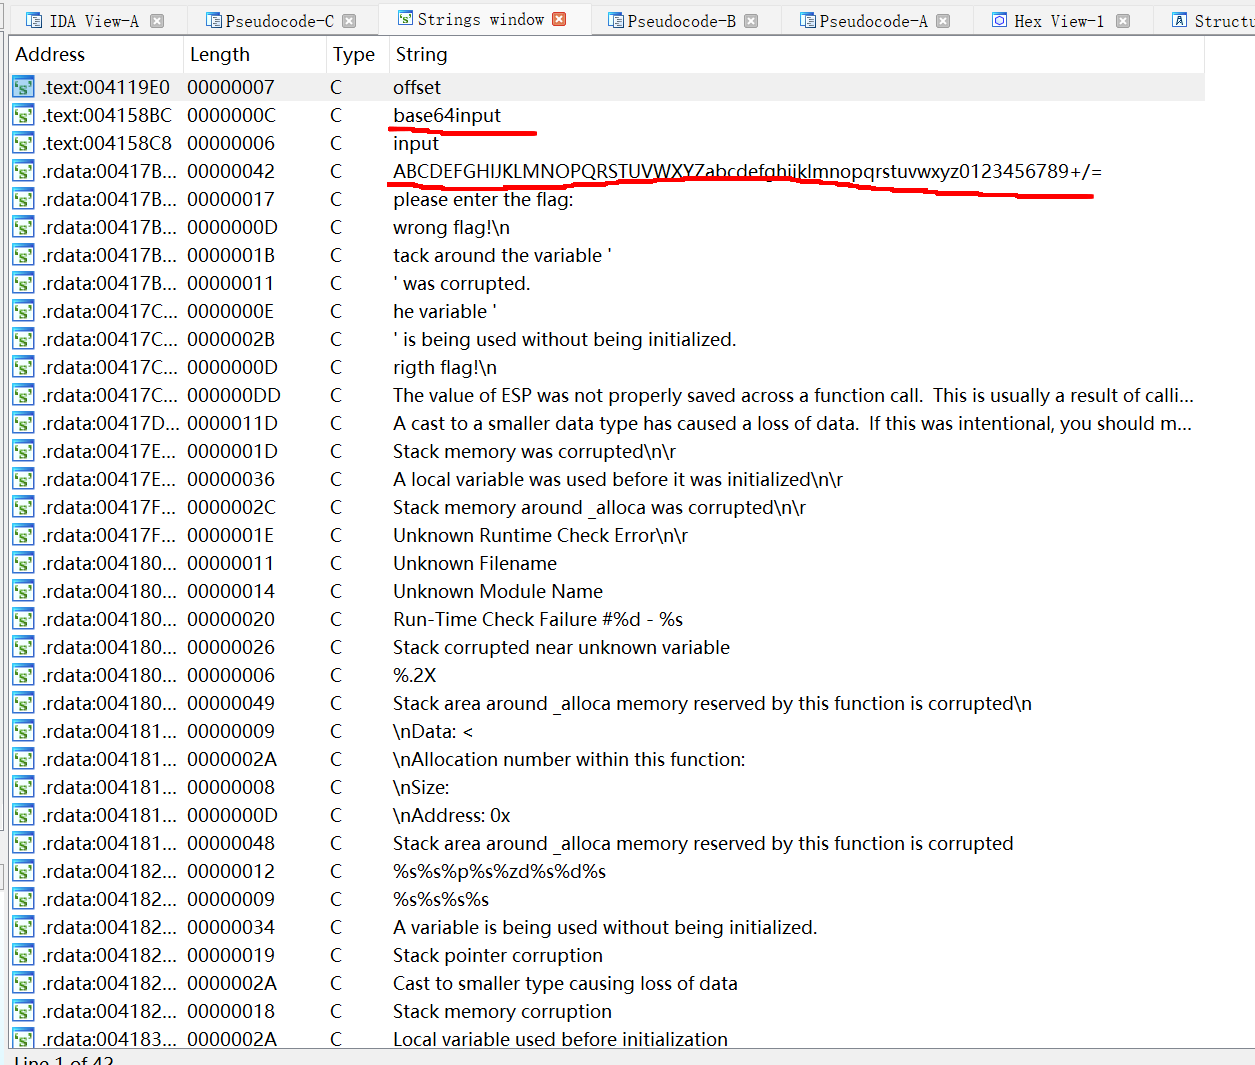The image size is (1255, 1065).
Task: Close the IDA View-A tab
Action: 157,21
